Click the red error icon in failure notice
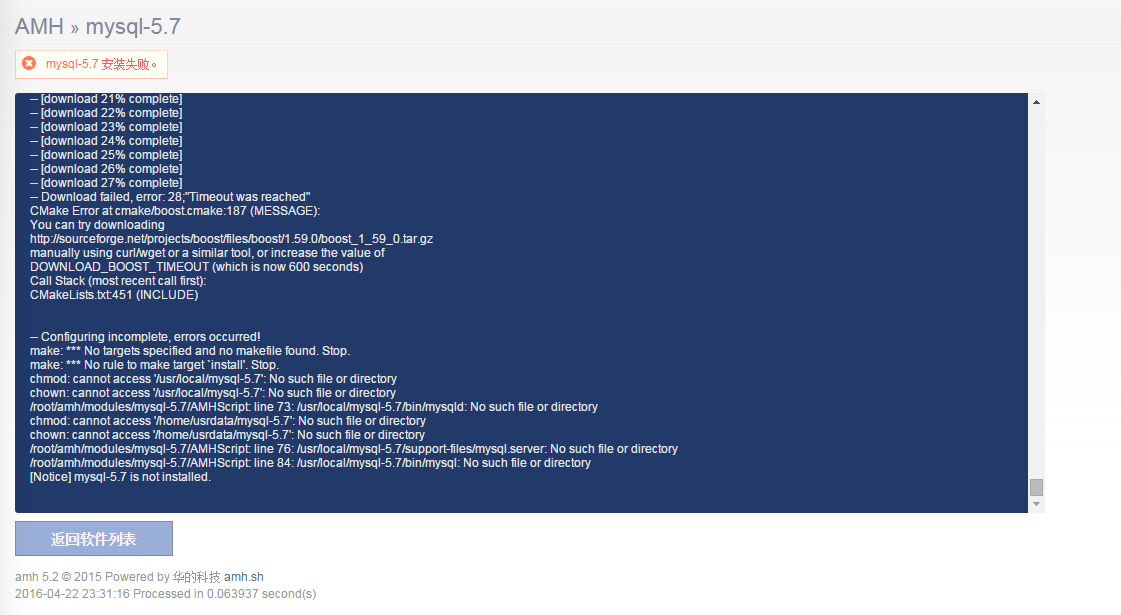 coord(29,63)
